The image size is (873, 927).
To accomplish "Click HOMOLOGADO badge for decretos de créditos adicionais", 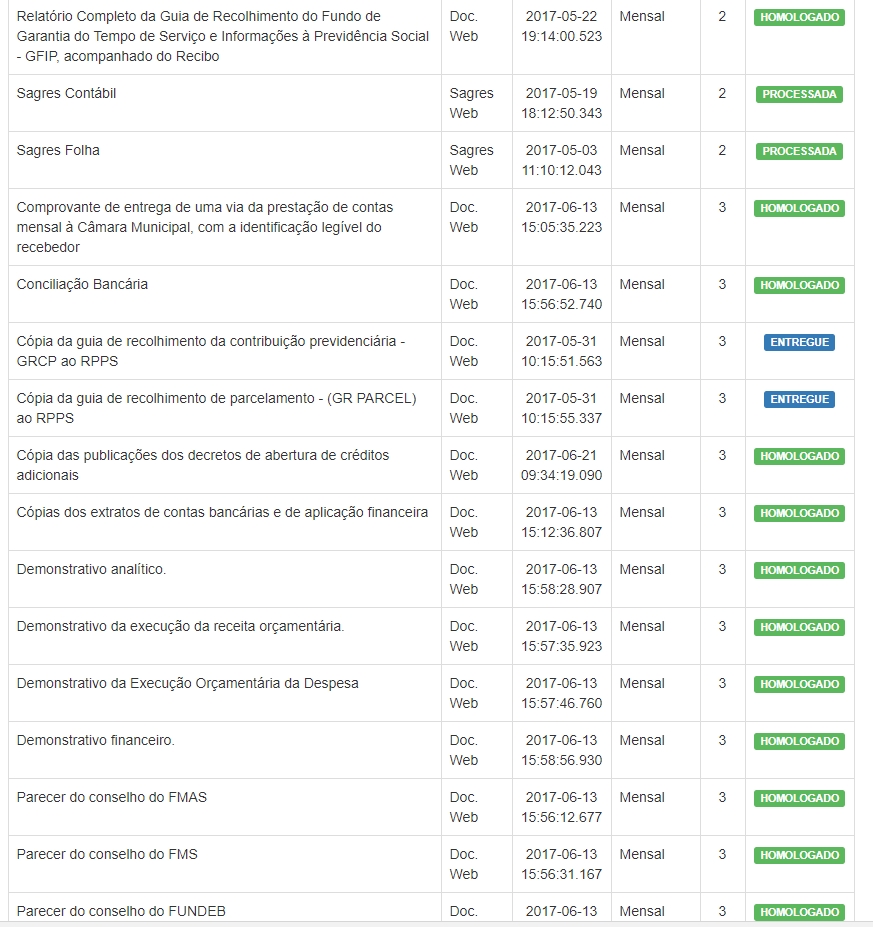I will point(799,456).
